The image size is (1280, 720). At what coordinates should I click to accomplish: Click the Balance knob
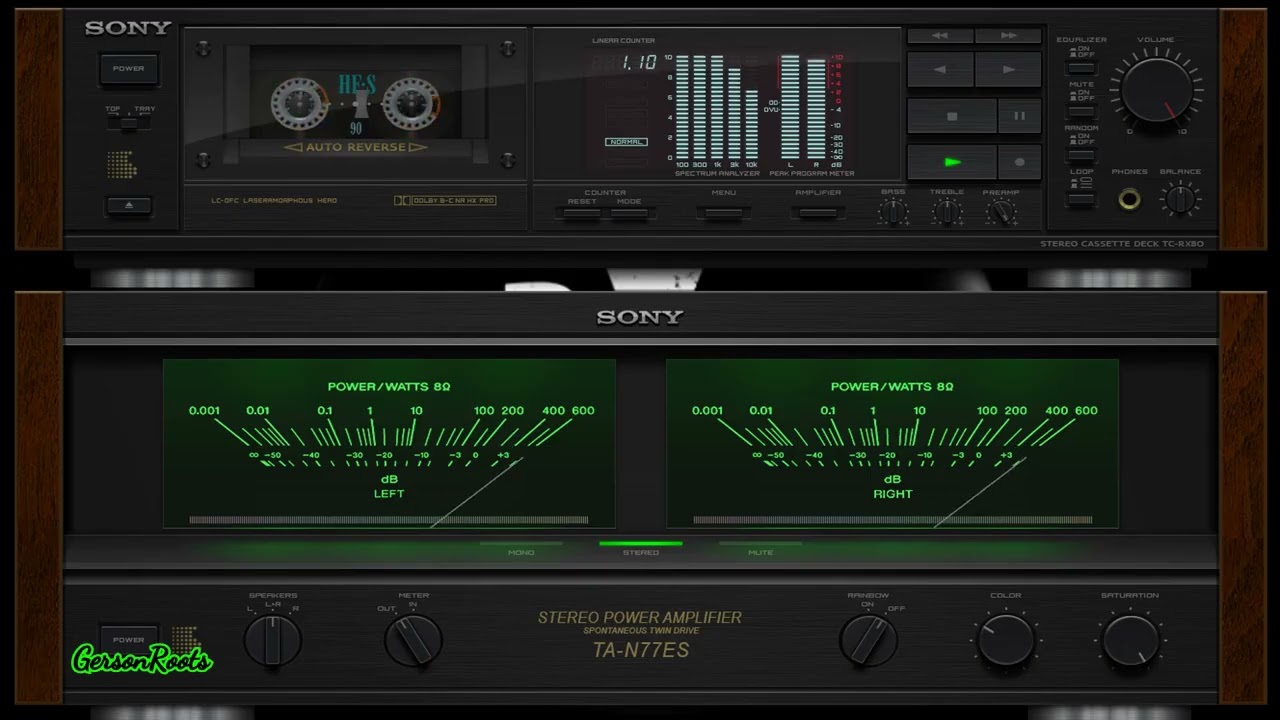(1180, 199)
